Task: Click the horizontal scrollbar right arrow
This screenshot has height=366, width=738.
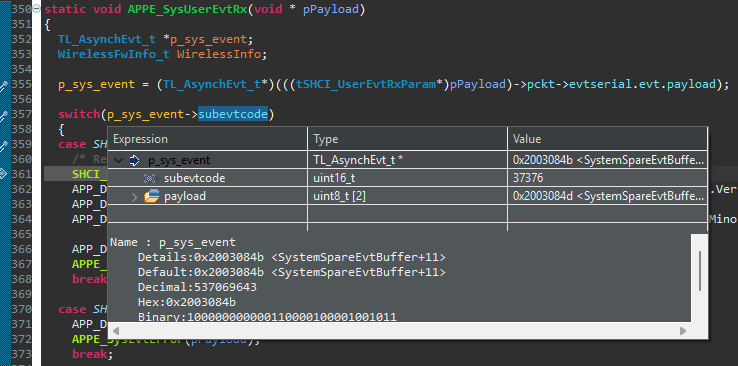Action: click(x=682, y=331)
